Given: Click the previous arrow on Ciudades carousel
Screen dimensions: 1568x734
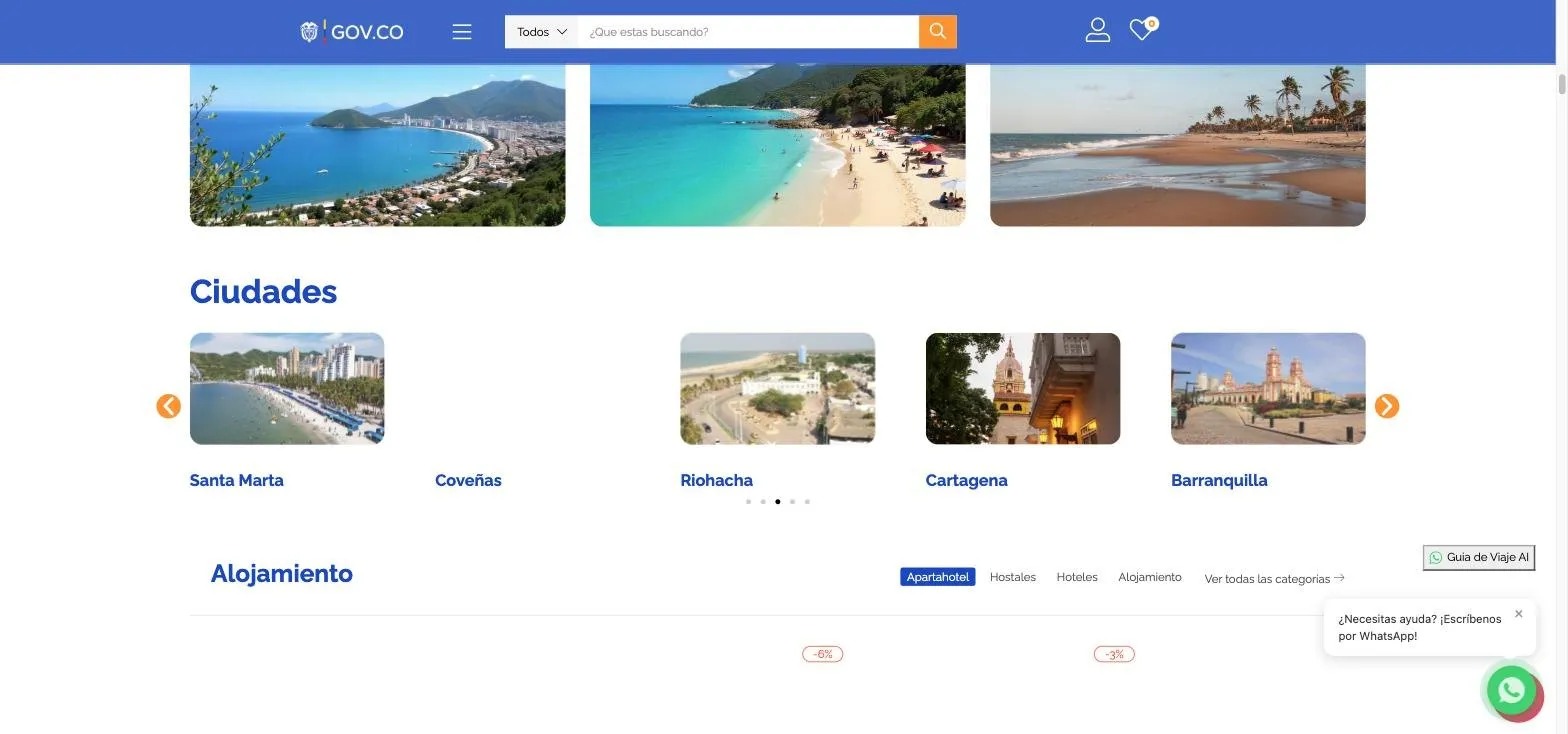Looking at the screenshot, I should coord(169,406).
